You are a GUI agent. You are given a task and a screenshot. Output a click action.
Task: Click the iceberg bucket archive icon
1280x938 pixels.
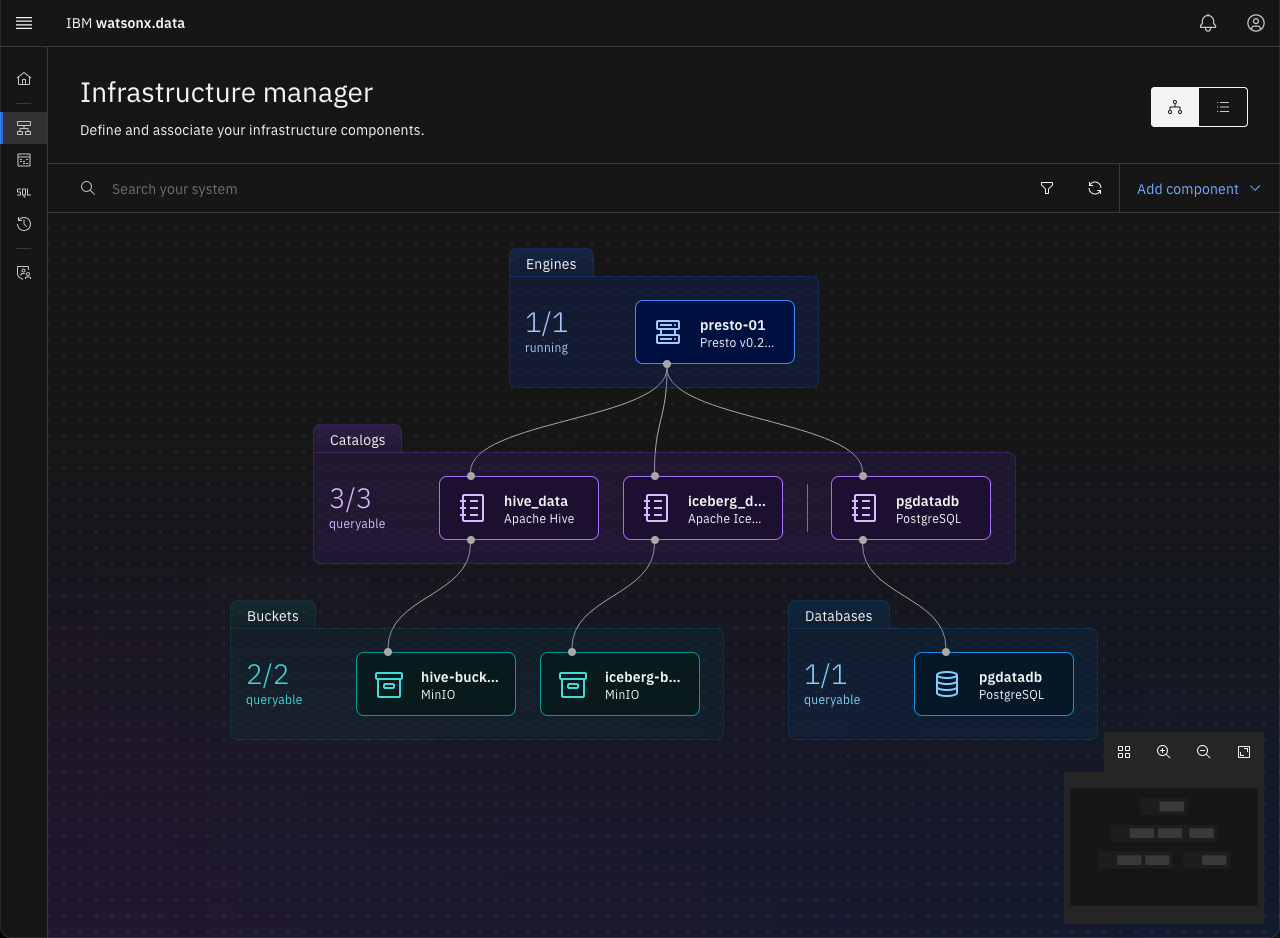(572, 684)
